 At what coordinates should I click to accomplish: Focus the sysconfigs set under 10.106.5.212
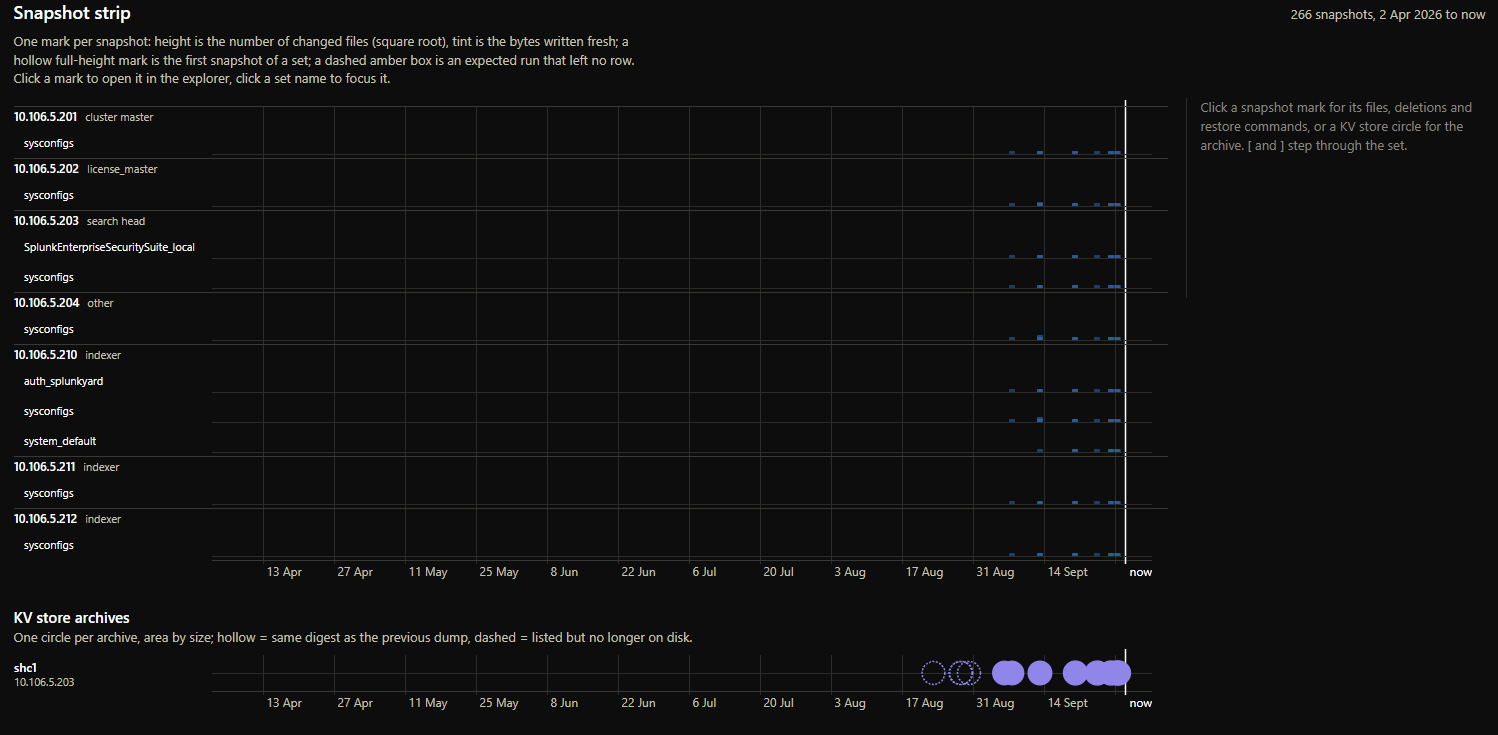tap(49, 545)
